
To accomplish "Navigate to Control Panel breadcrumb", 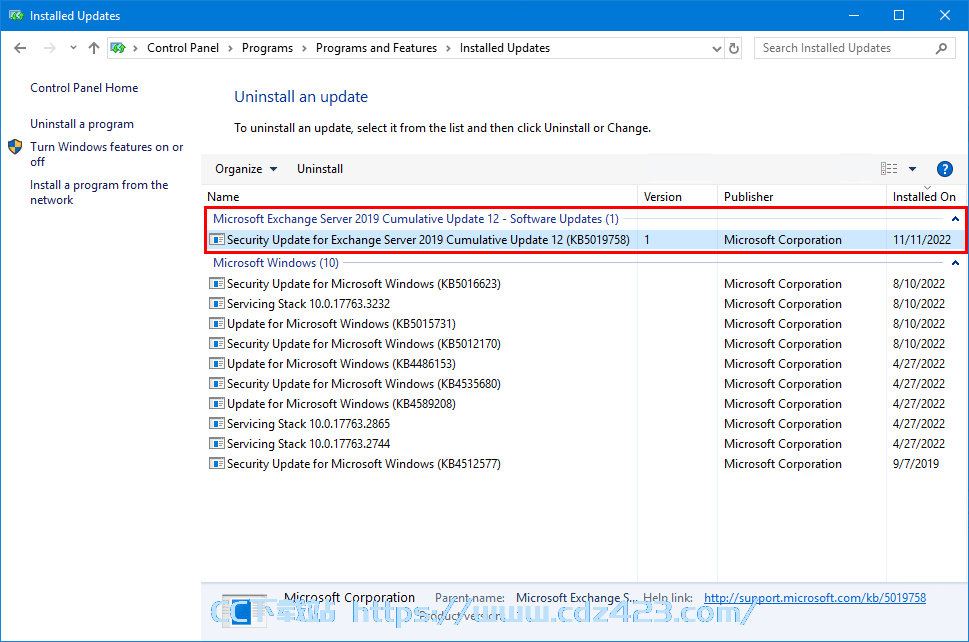I will (x=183, y=48).
